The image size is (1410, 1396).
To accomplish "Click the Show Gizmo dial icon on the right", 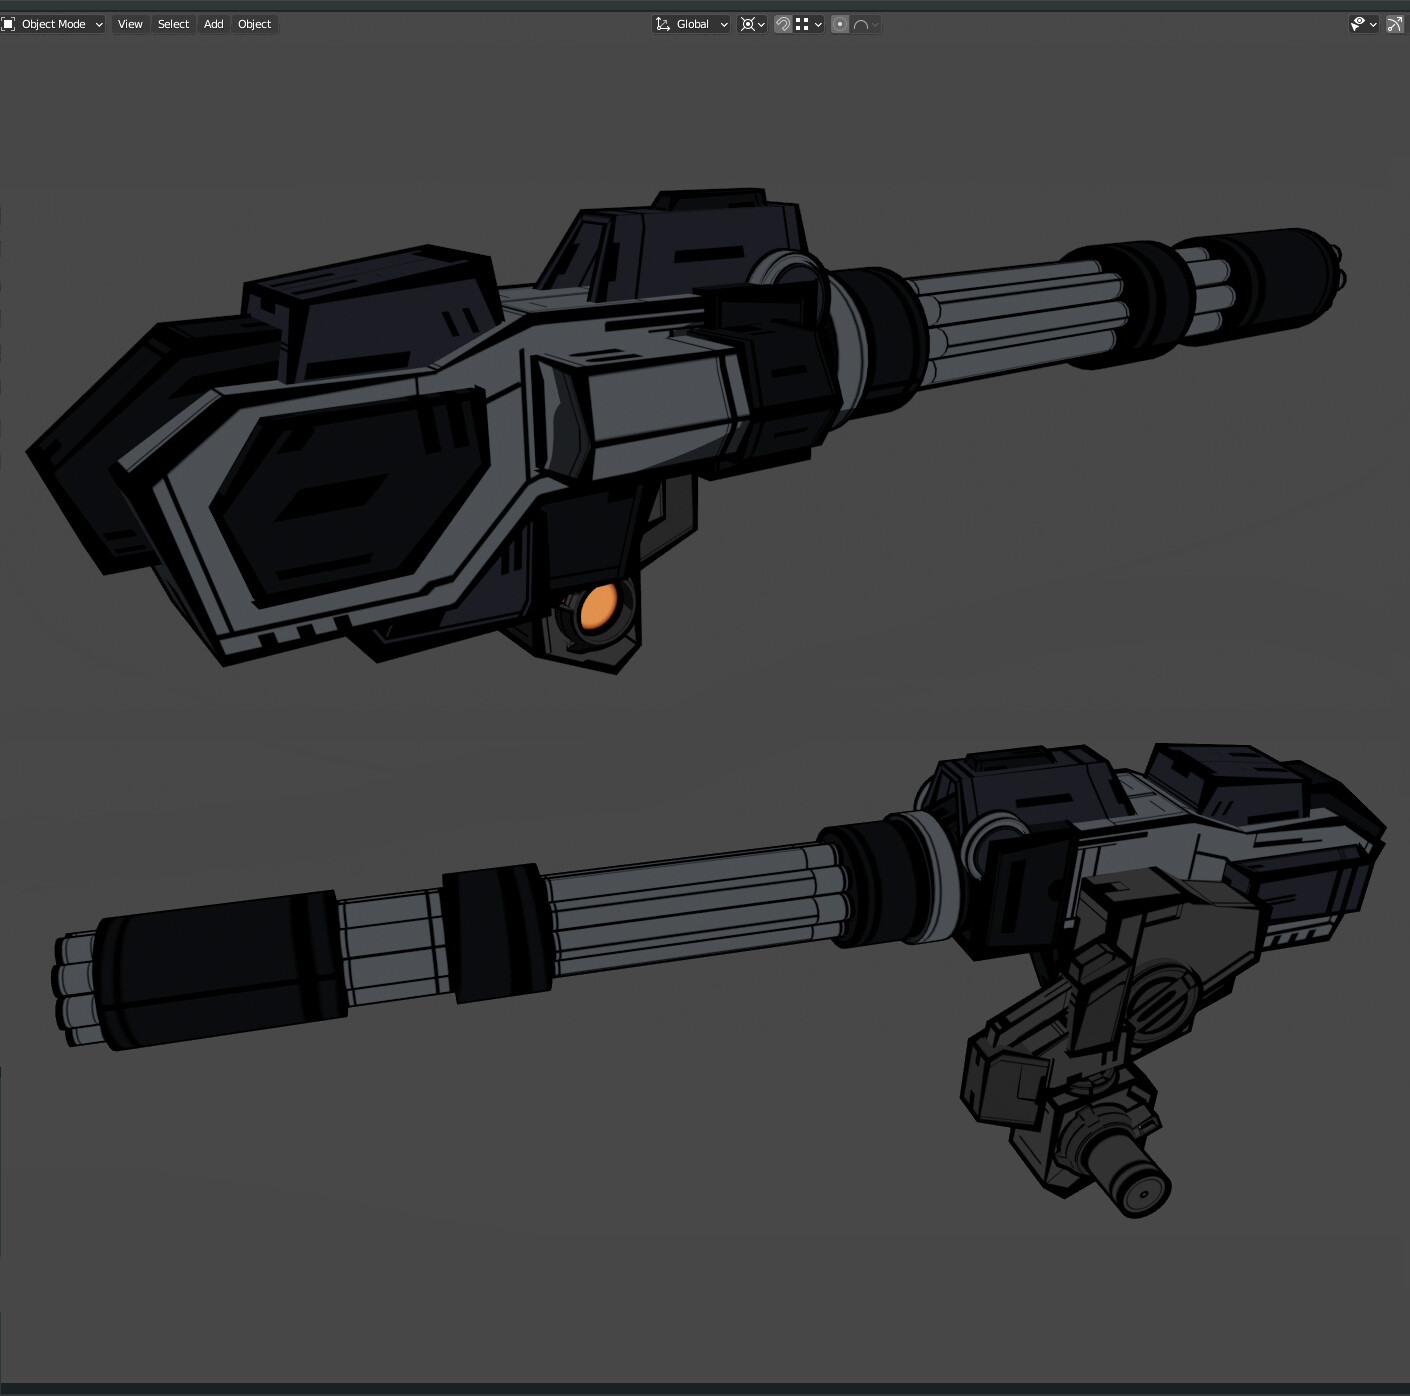I will click(x=1395, y=24).
